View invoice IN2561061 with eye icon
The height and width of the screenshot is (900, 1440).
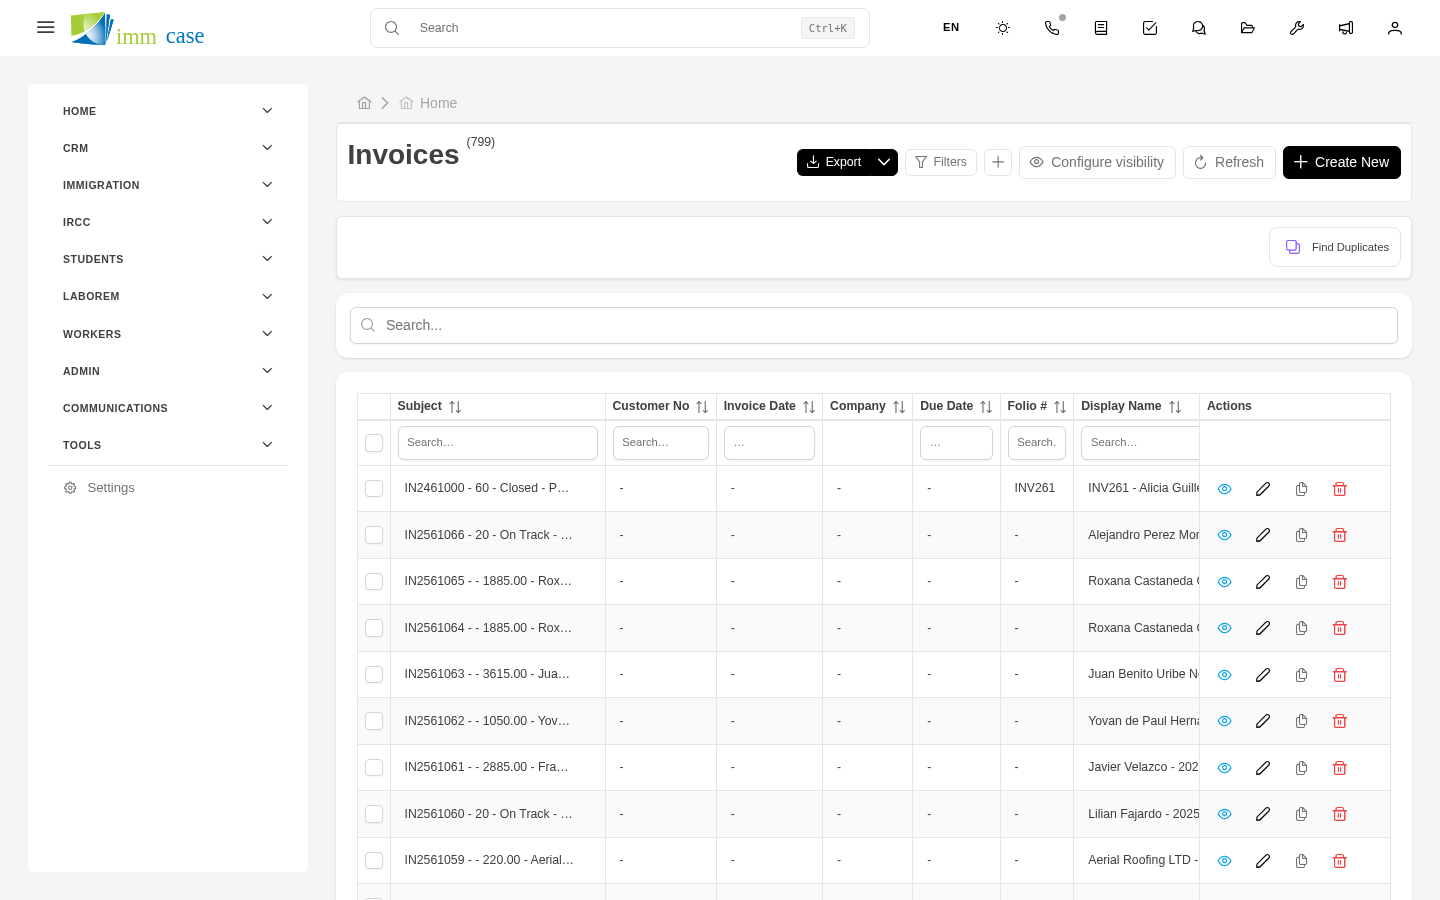1224,768
